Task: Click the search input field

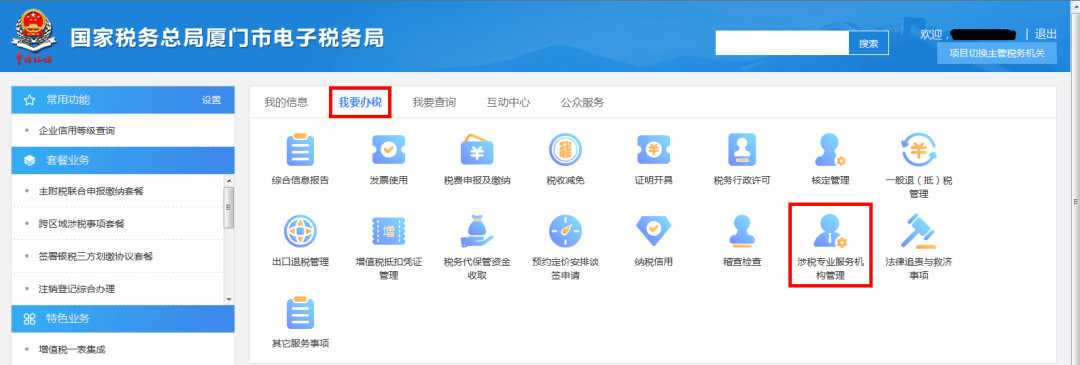Action: pos(782,43)
